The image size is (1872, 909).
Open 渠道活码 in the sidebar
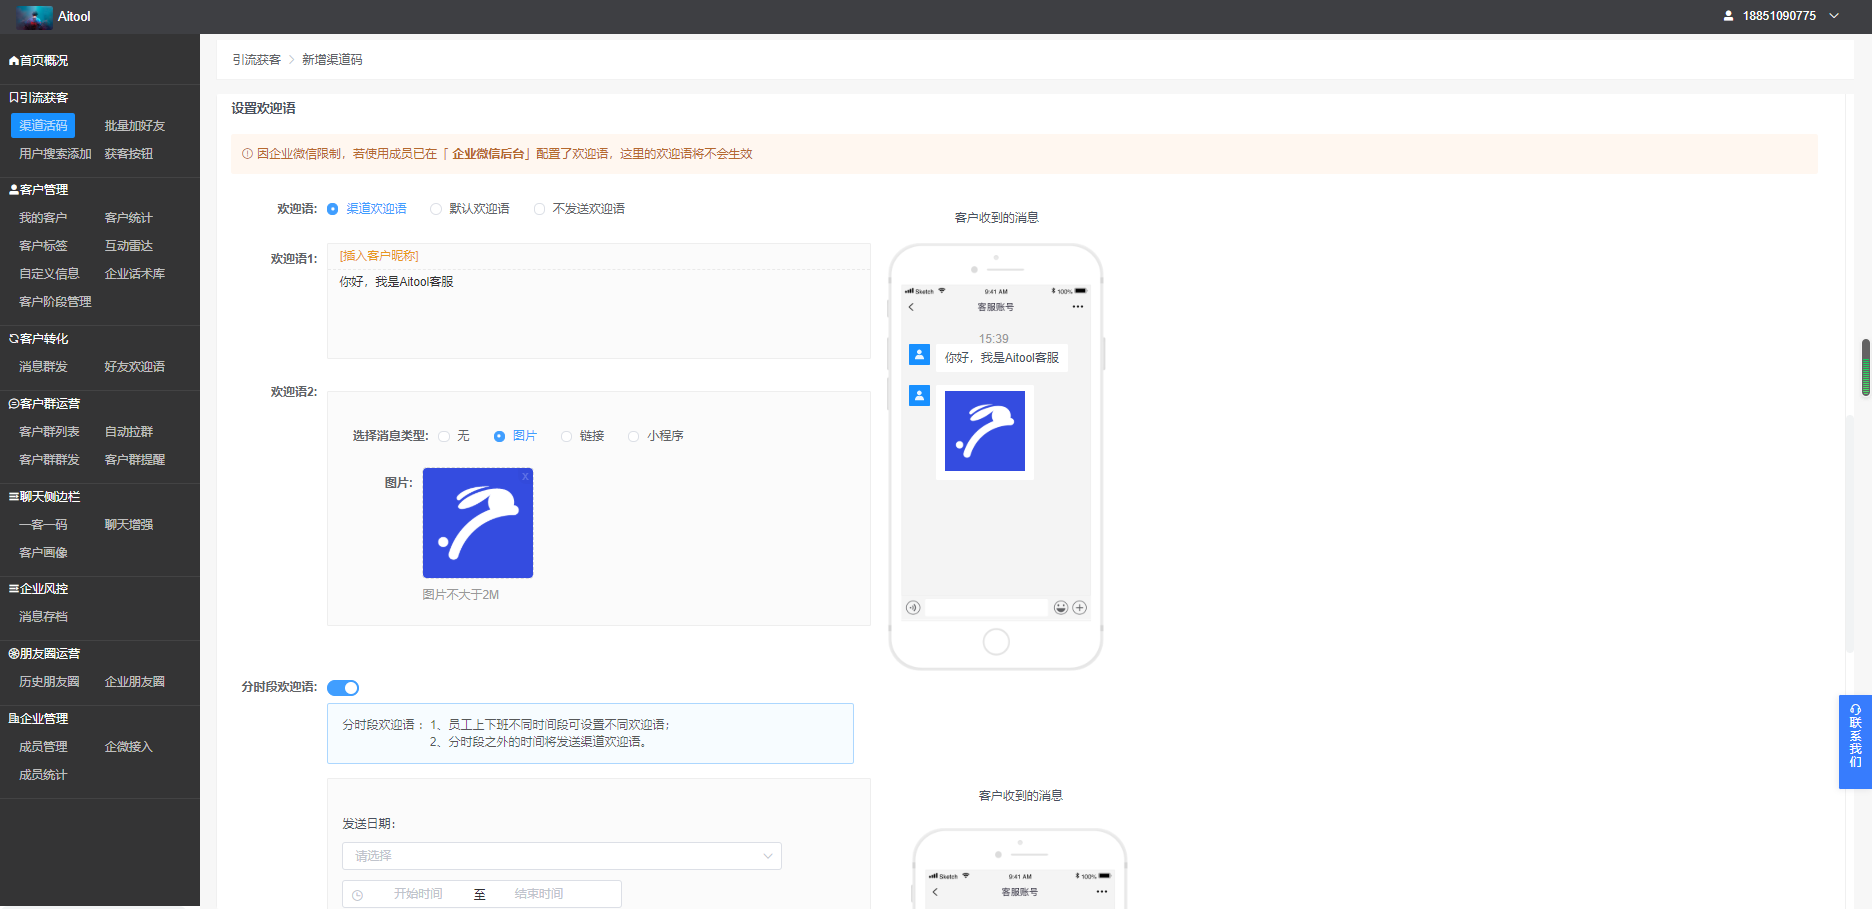click(x=43, y=126)
